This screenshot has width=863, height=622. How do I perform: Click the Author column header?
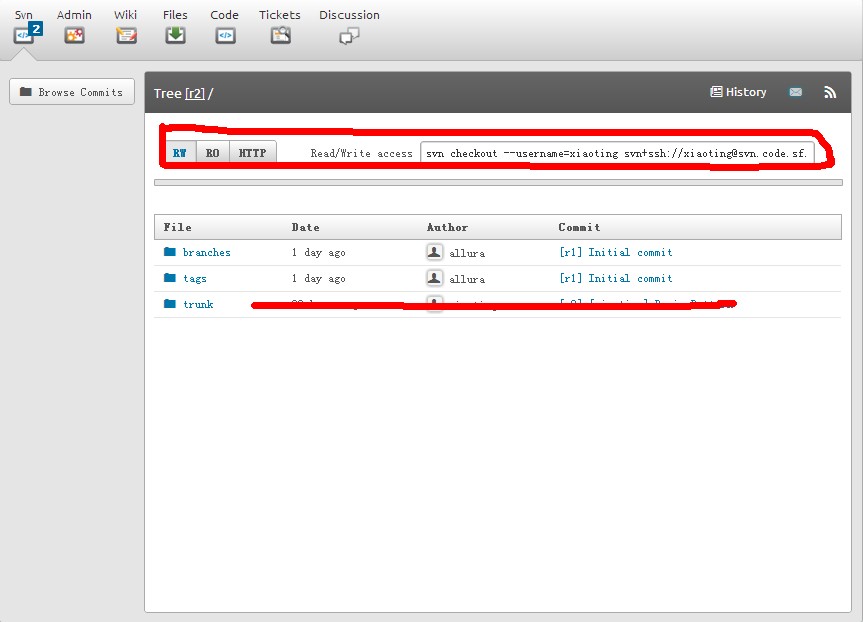pyautogui.click(x=447, y=227)
